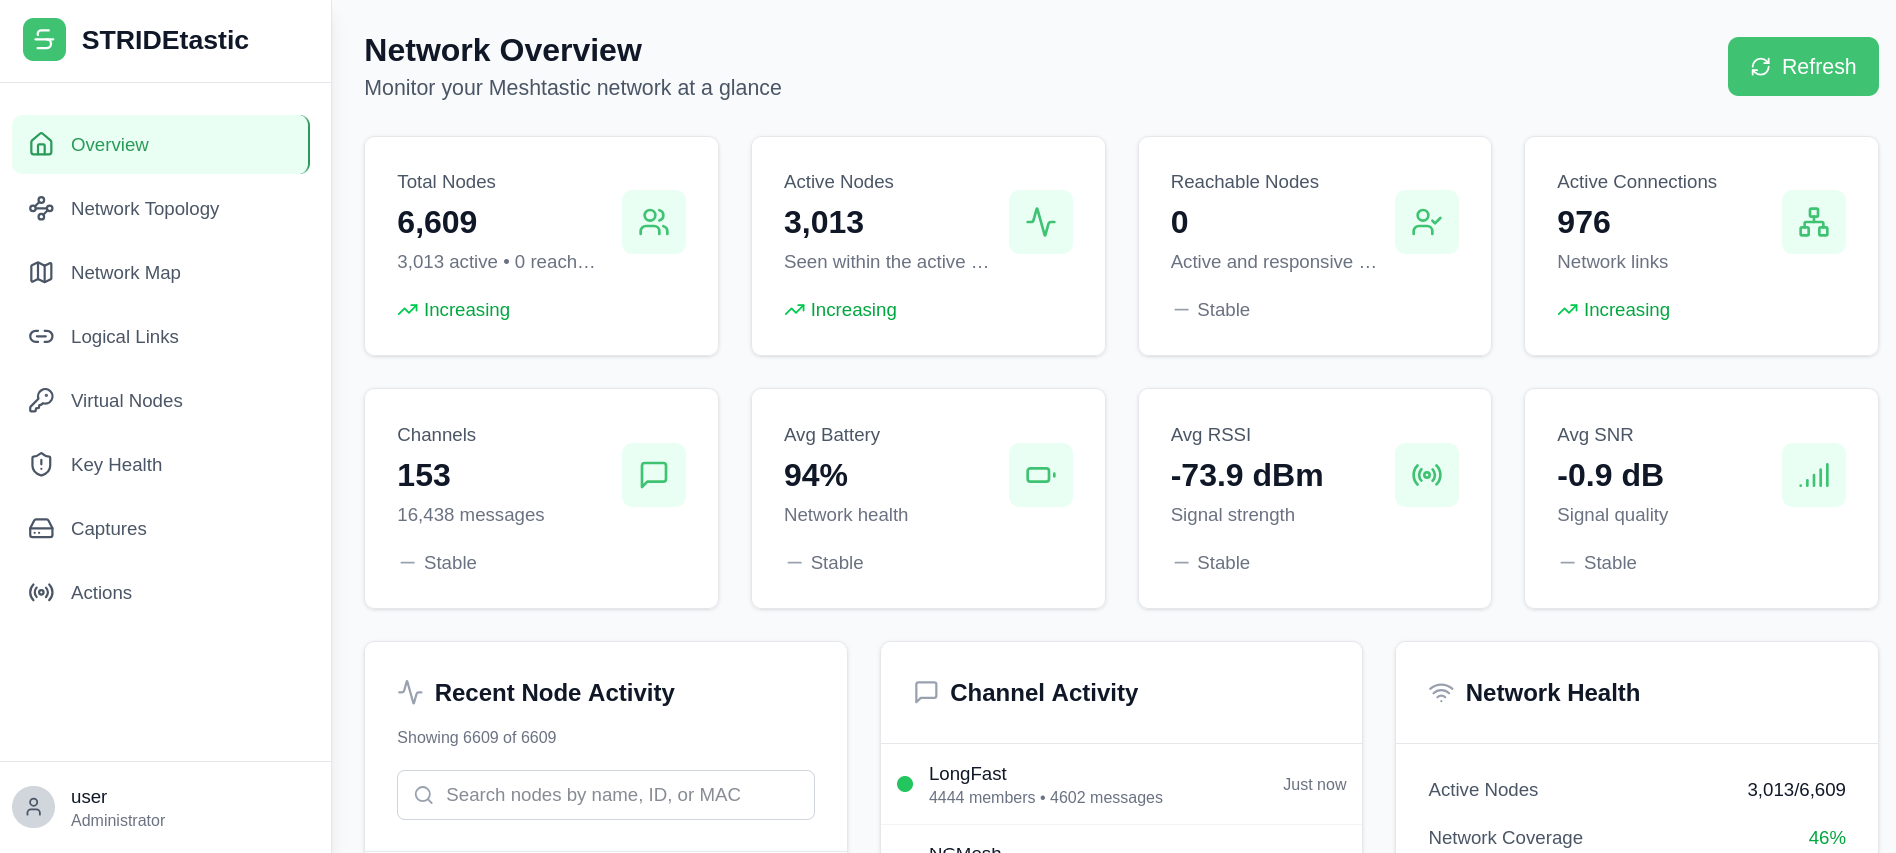Open the Overview home icon
This screenshot has width=1896, height=853.
tap(41, 144)
